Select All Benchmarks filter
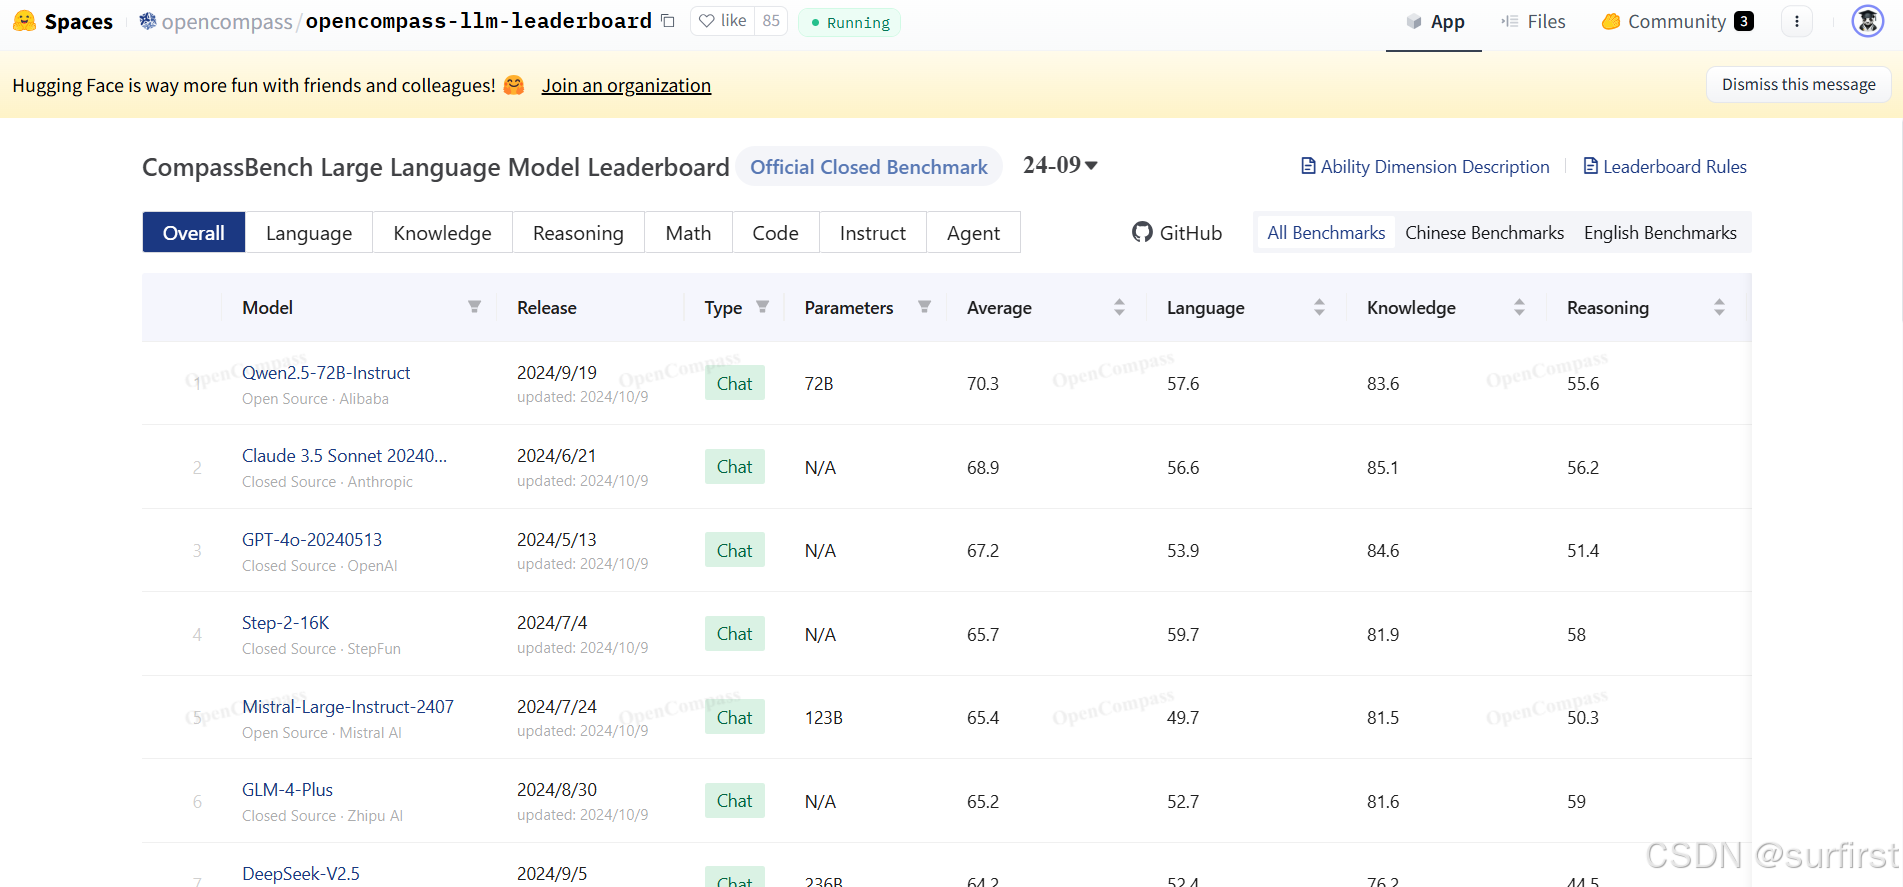The image size is (1903, 887). (x=1326, y=233)
